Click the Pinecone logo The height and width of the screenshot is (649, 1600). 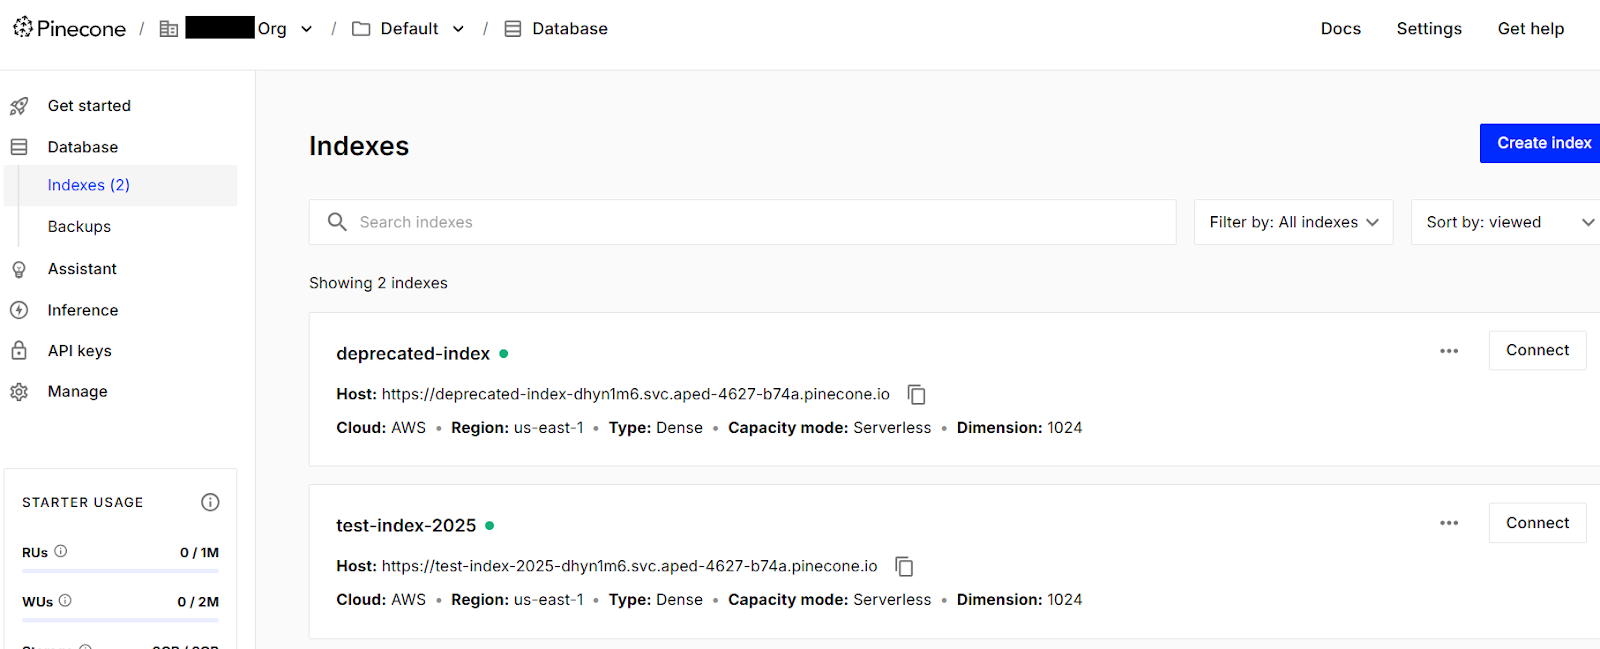(x=69, y=29)
